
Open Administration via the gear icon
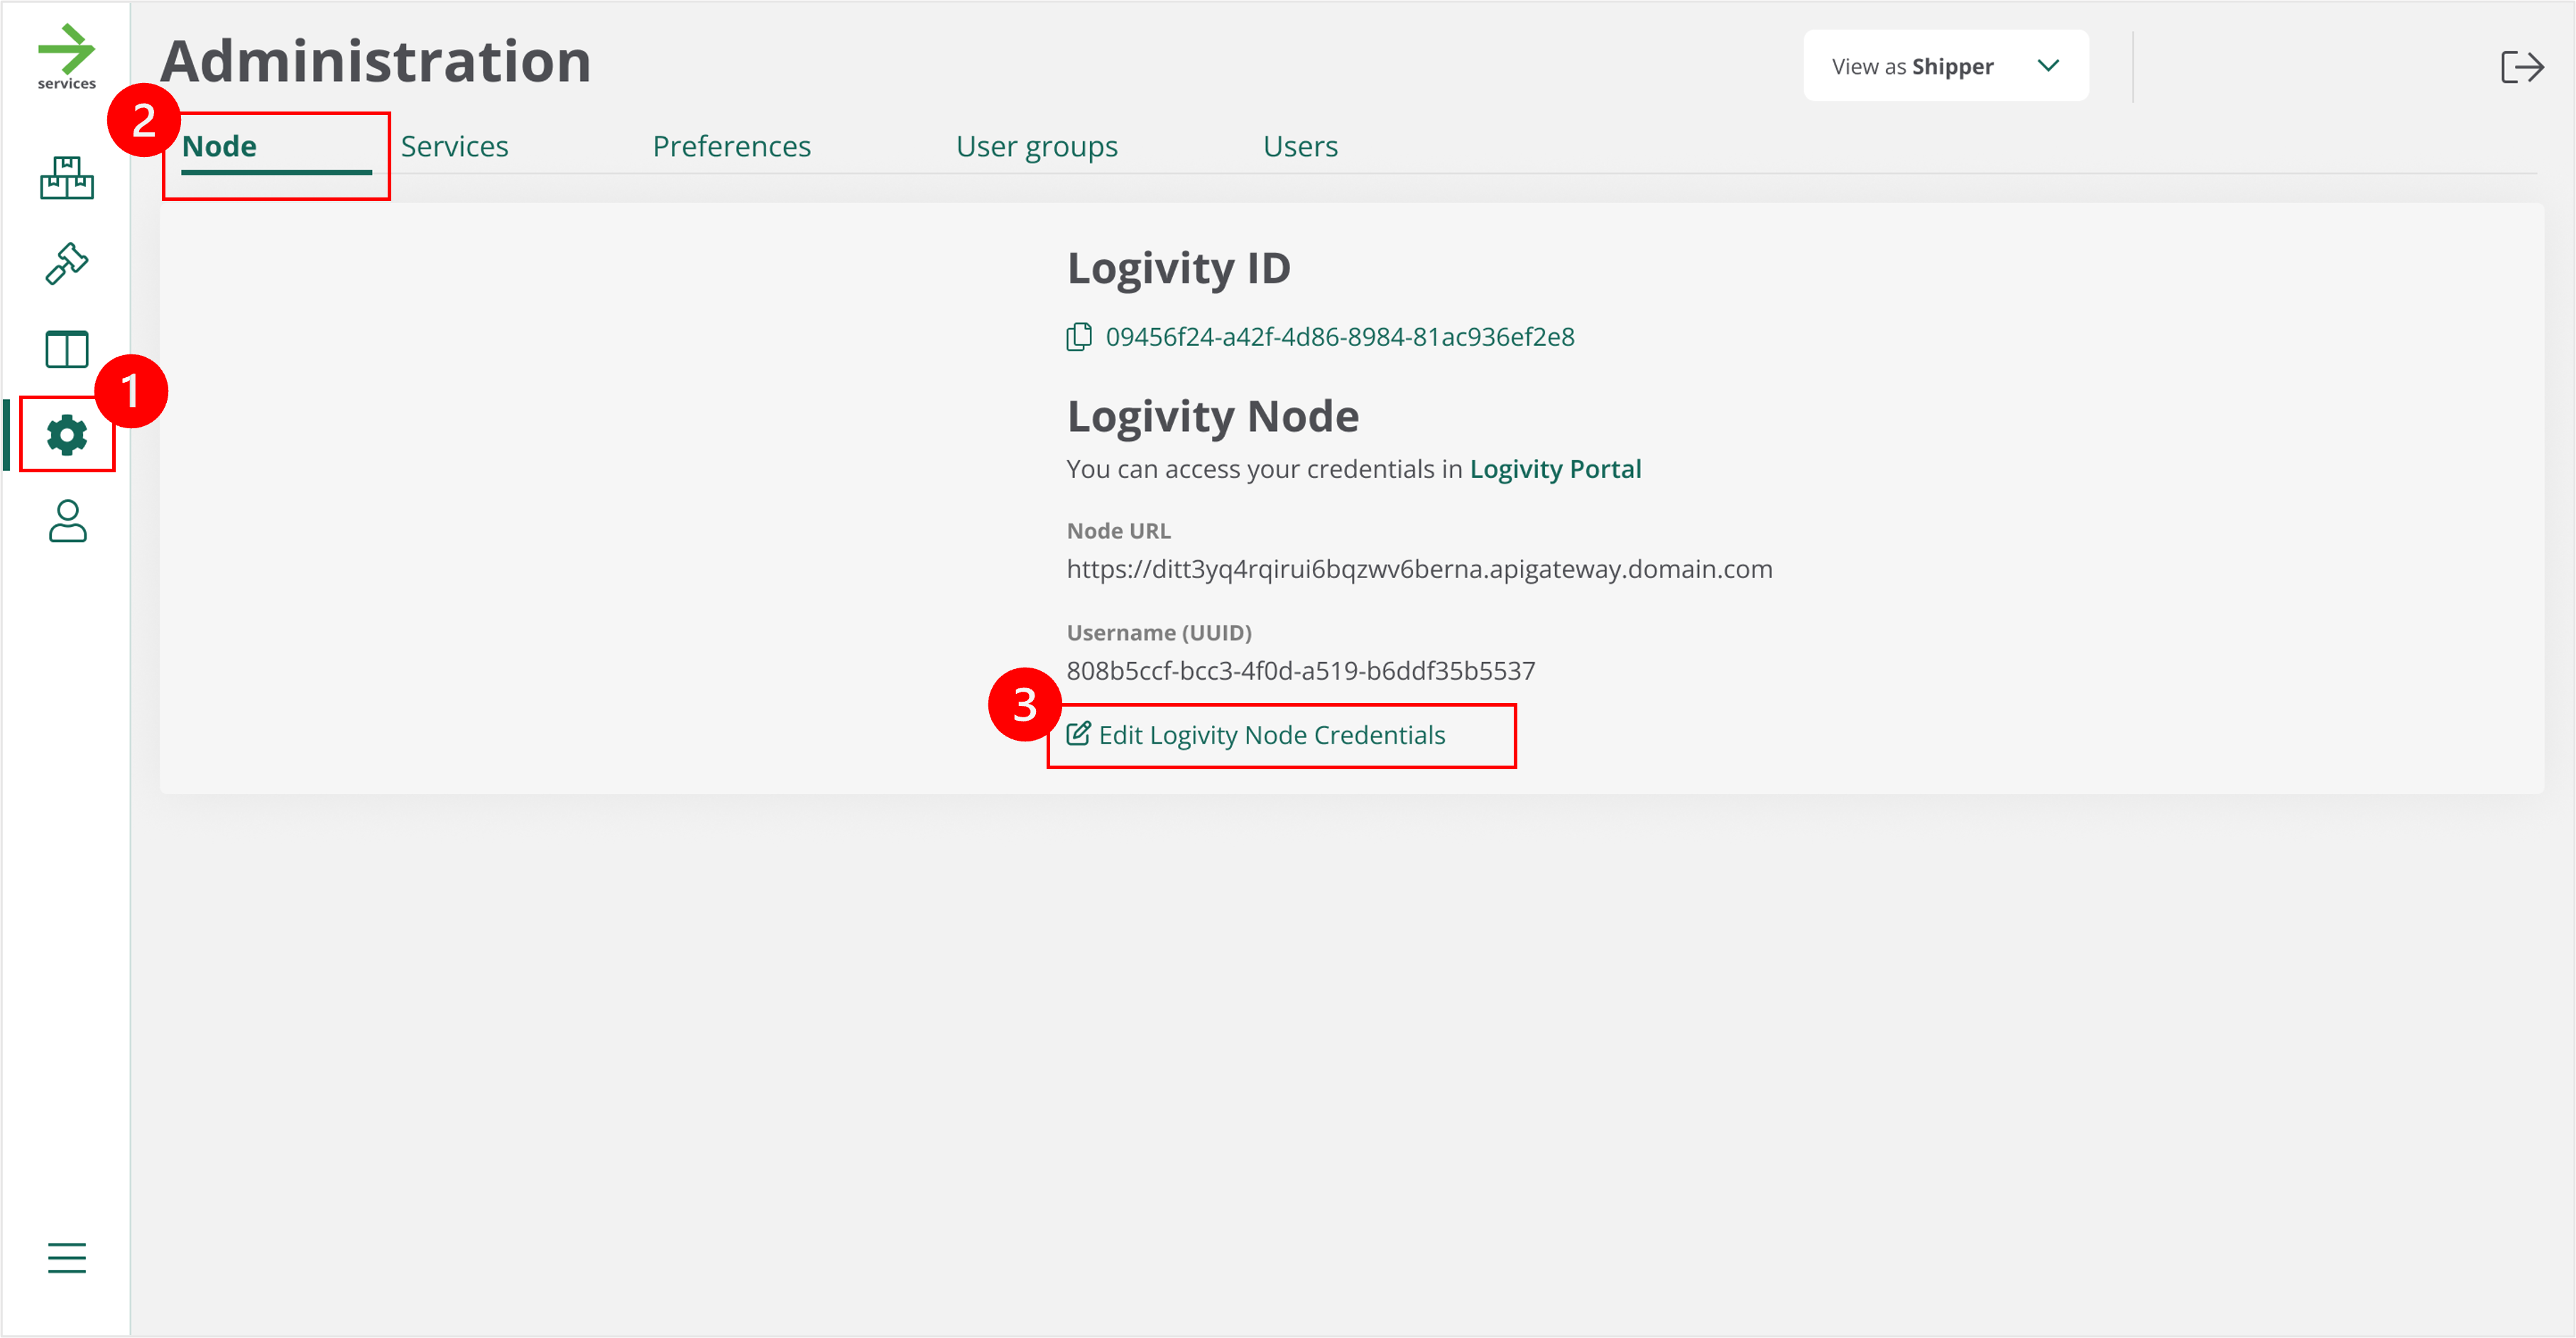click(x=67, y=435)
